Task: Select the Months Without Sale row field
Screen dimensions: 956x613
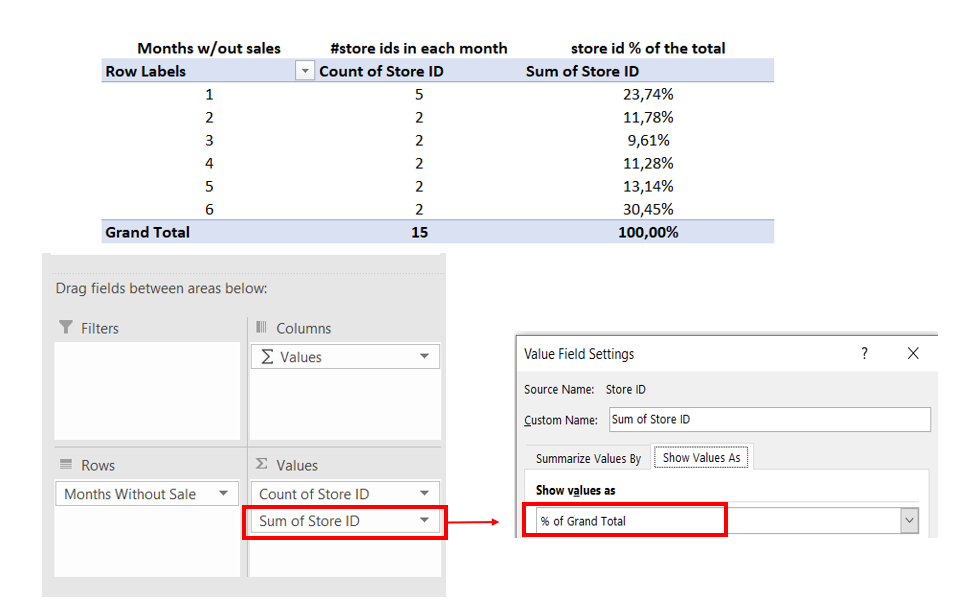Action: pos(147,493)
